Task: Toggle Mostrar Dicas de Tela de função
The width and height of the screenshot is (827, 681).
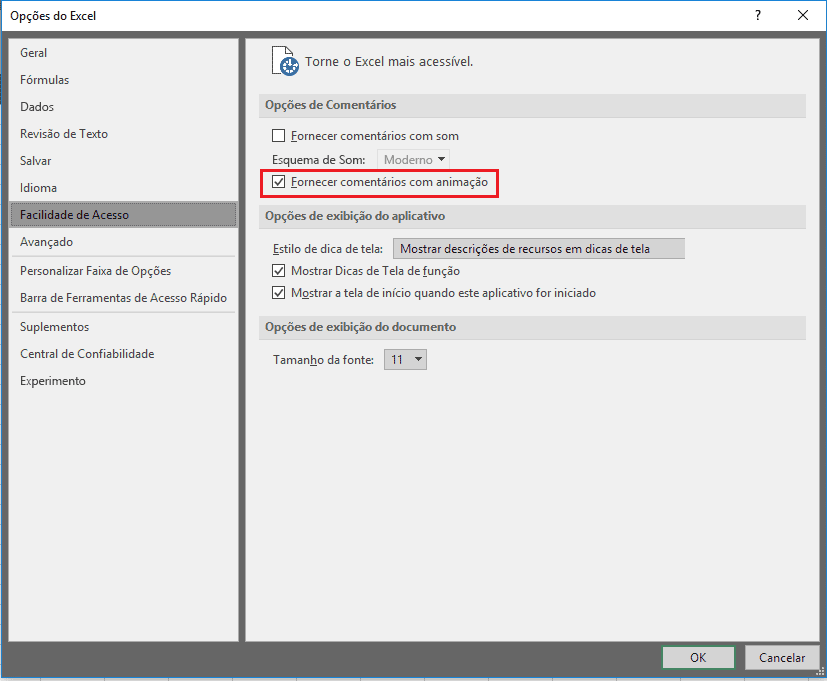Action: point(279,271)
